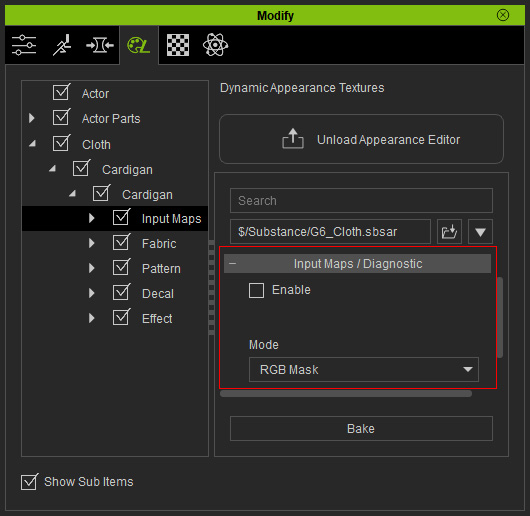Image resolution: width=530 pixels, height=516 pixels.
Task: Focus the Search field
Action: tap(361, 200)
